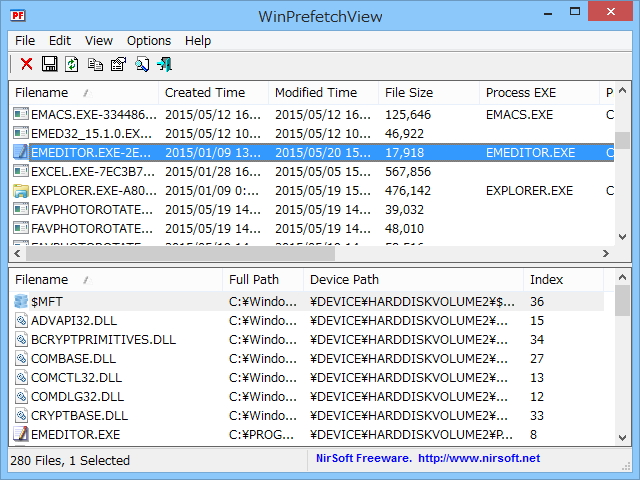Image resolution: width=640 pixels, height=480 pixels.
Task: Click the exit door toolbar icon
Action: click(x=164, y=64)
